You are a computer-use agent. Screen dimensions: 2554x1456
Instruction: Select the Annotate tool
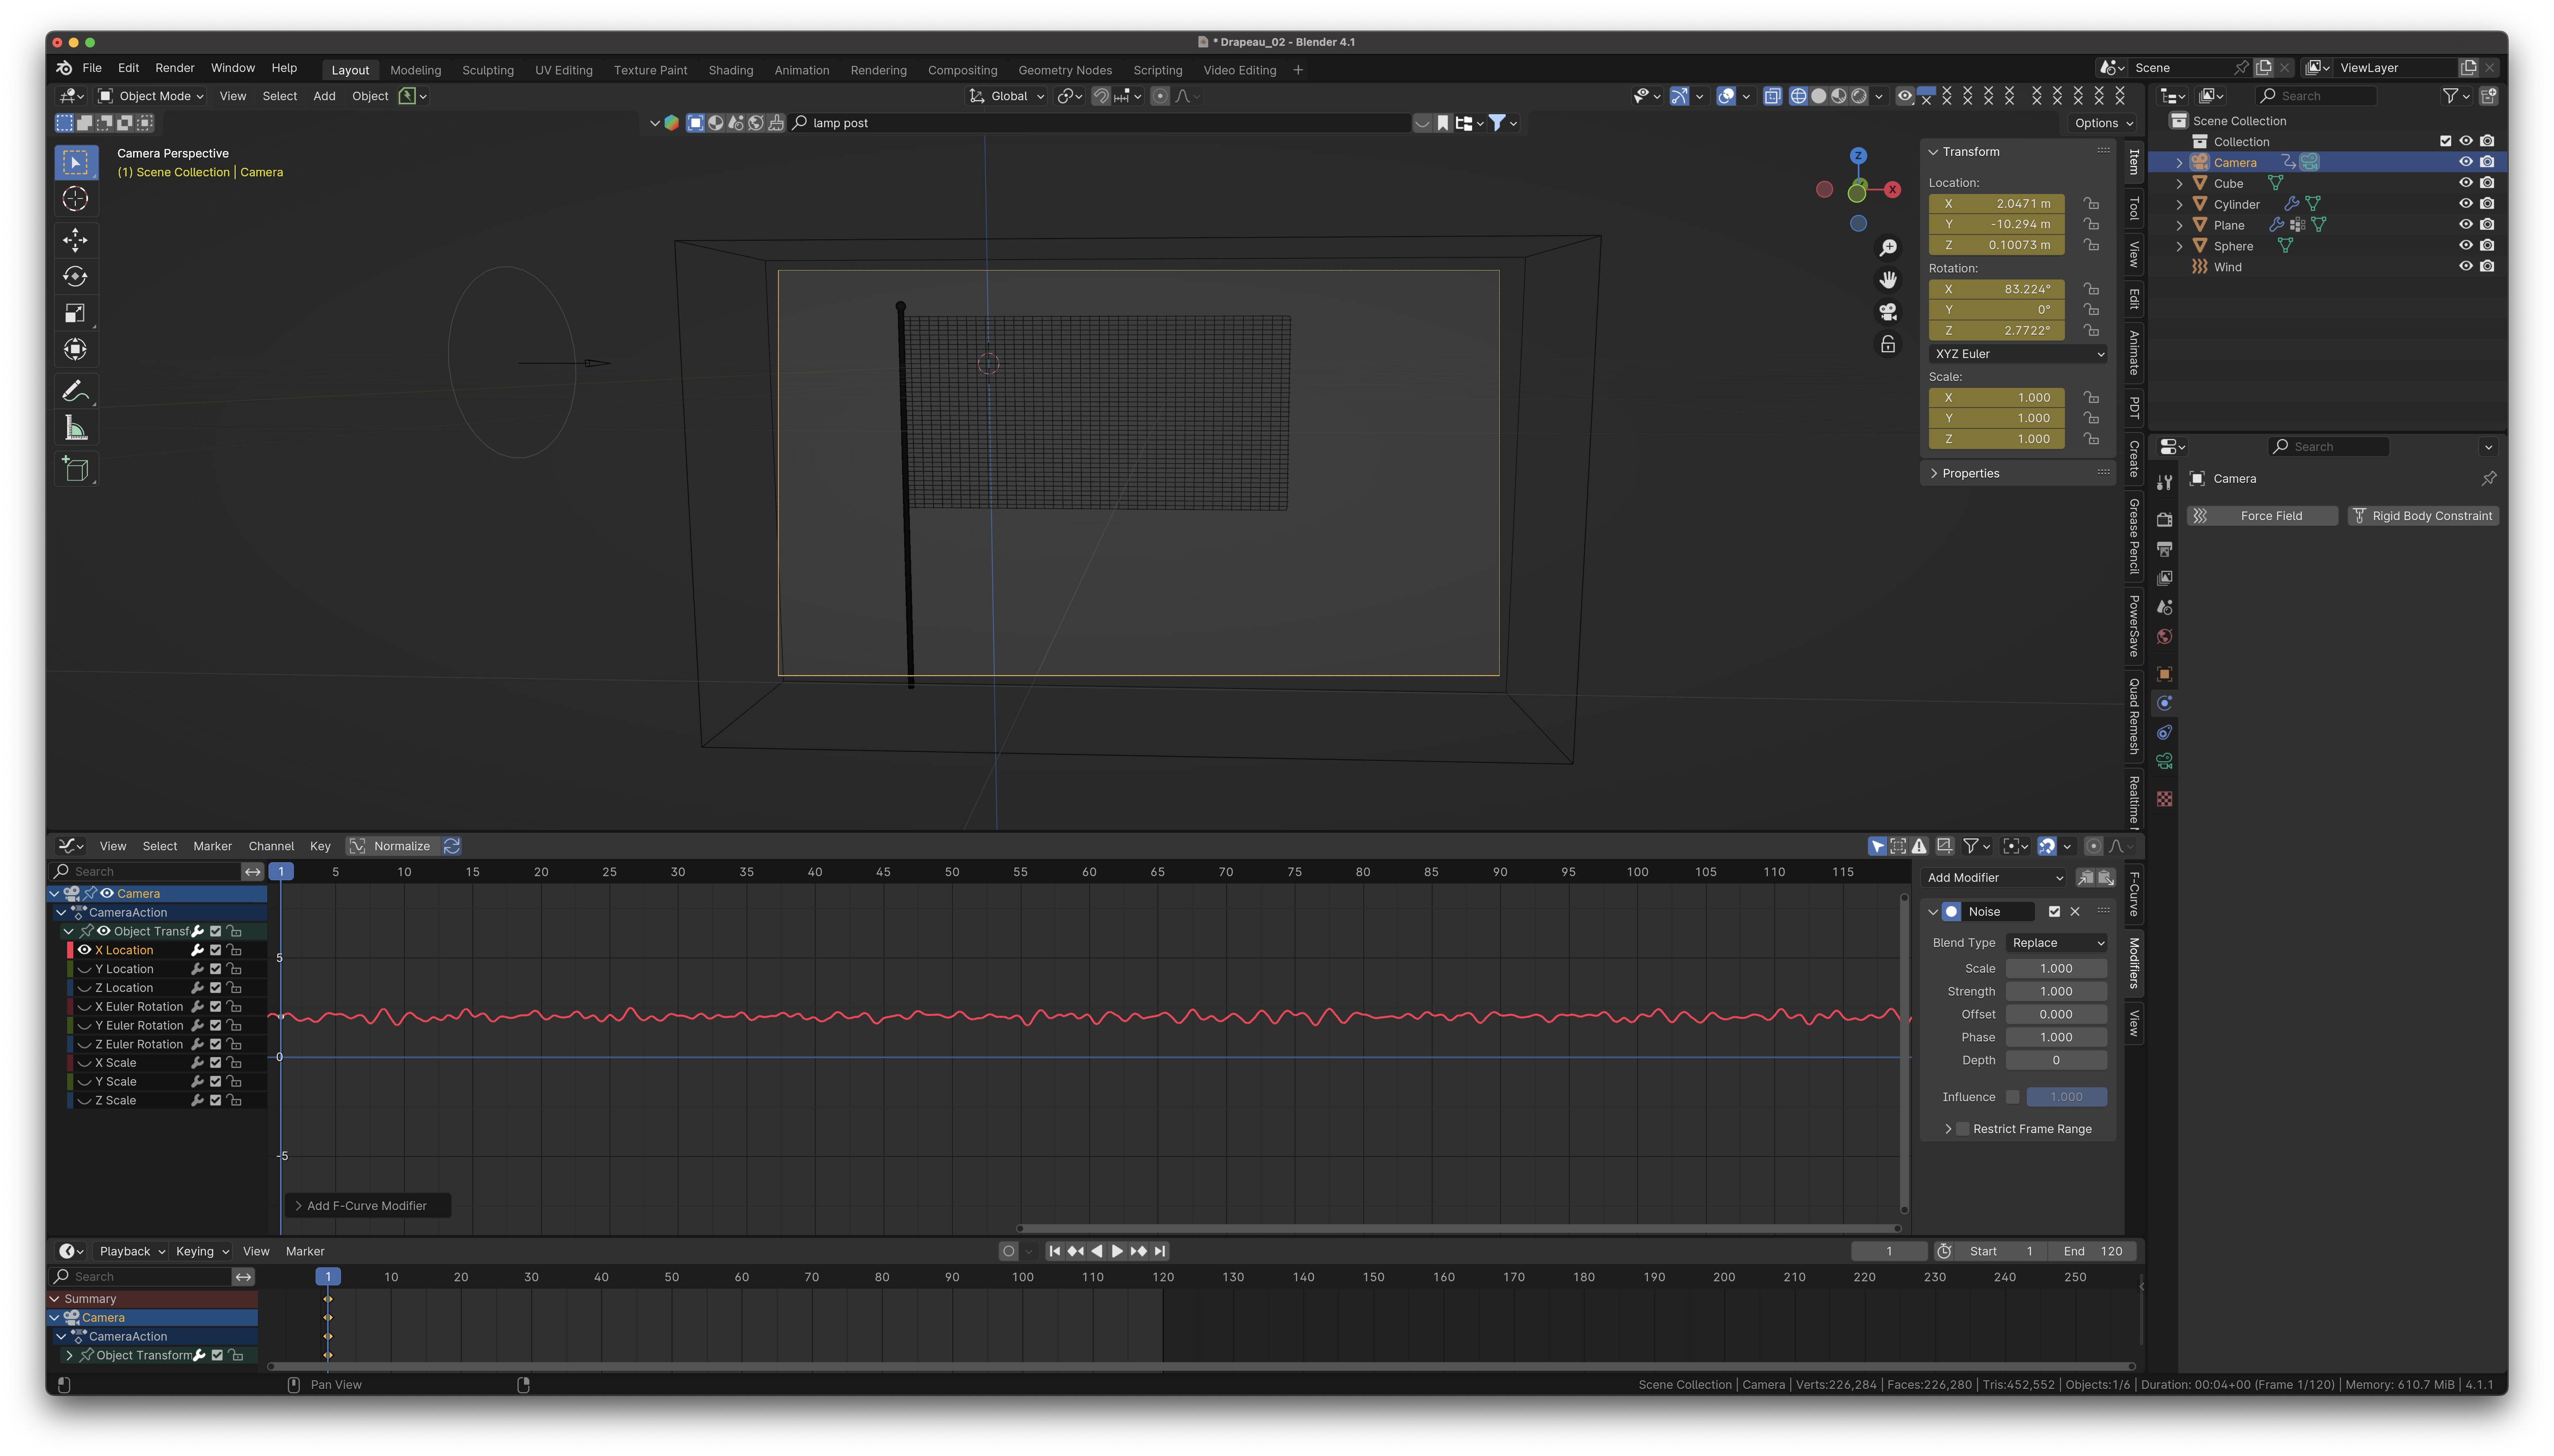click(x=75, y=391)
